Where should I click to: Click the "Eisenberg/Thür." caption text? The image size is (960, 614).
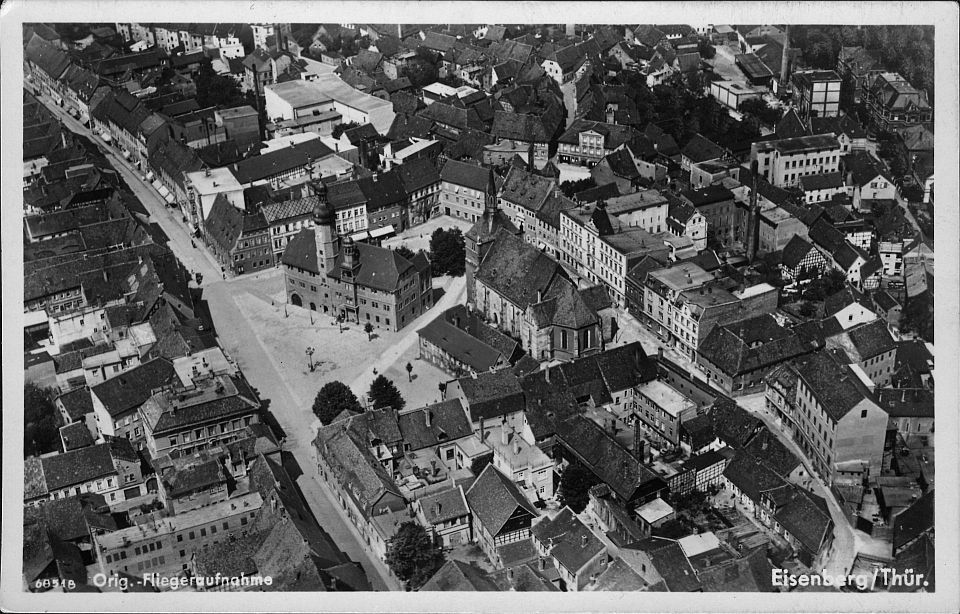849,578
